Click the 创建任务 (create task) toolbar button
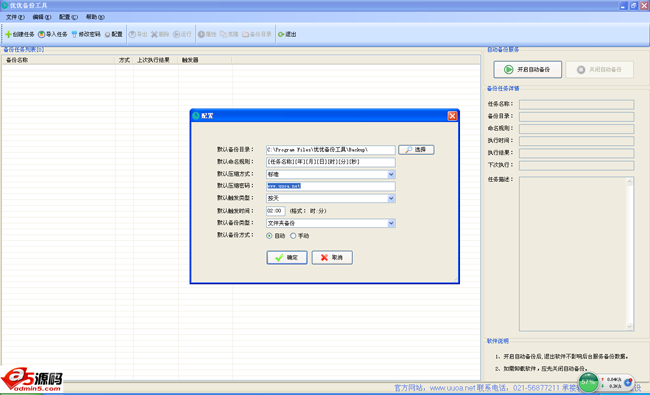Image resolution: width=650 pixels, height=395 pixels. pyautogui.click(x=19, y=34)
